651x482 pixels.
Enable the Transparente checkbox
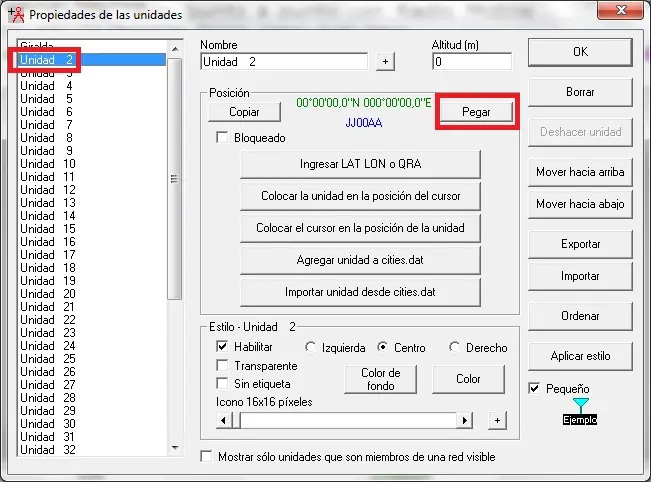[222, 365]
